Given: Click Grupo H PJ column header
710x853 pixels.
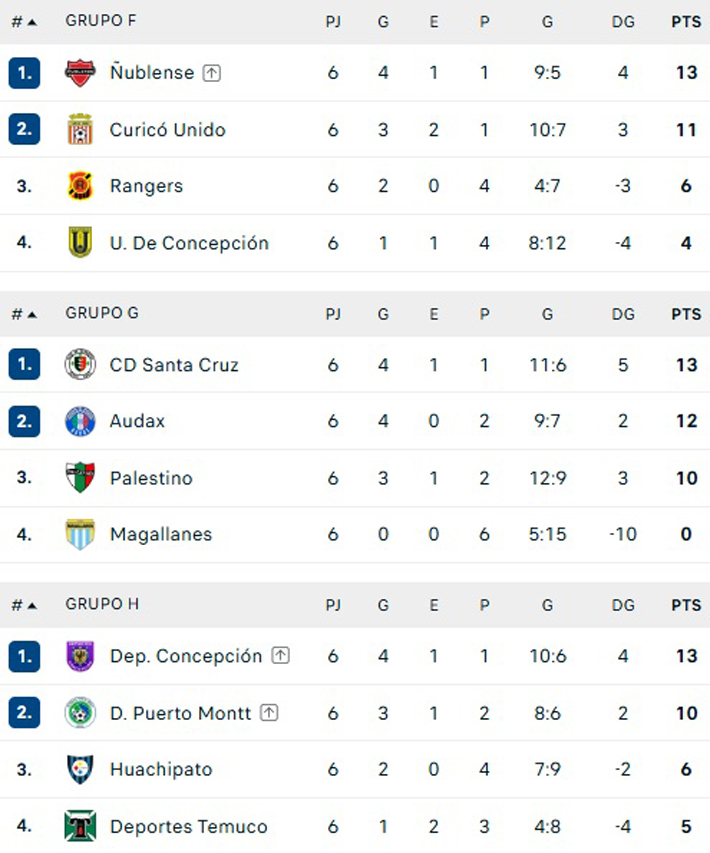Looking at the screenshot, I should point(333,605).
